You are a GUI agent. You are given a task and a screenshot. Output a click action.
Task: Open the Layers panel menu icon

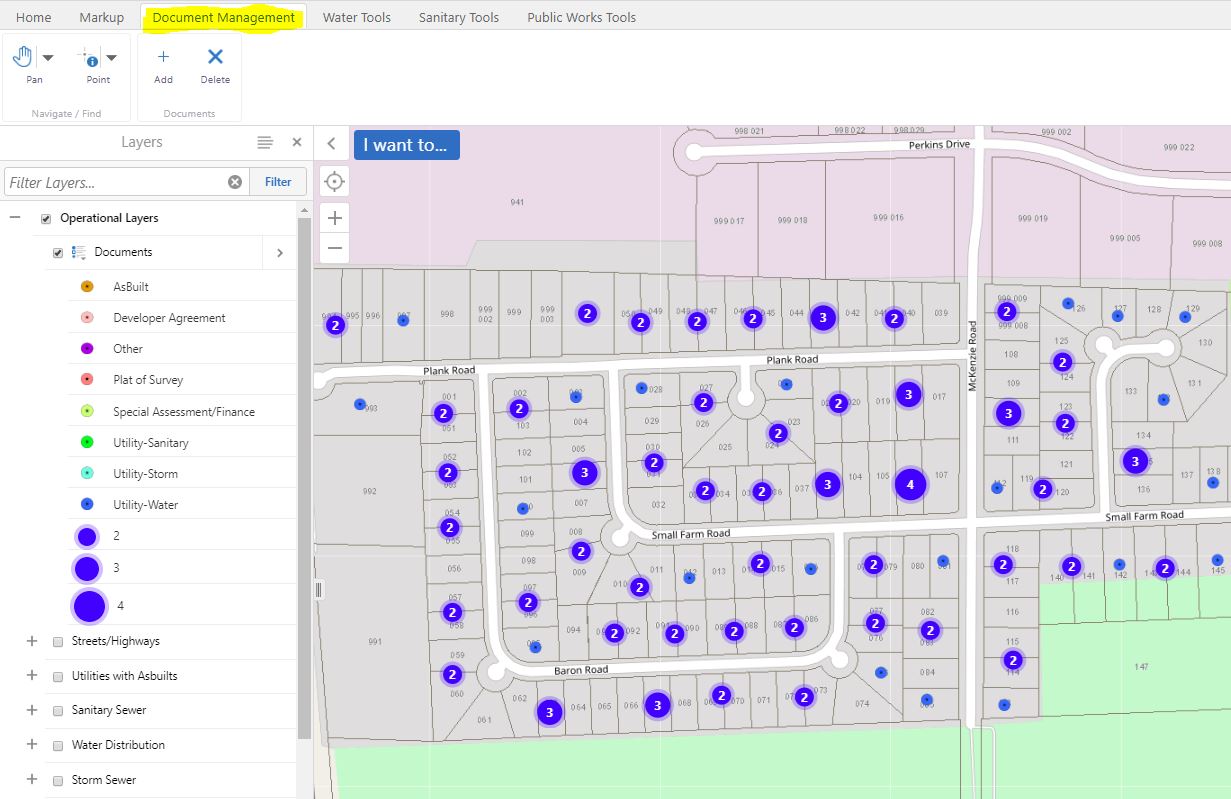pyautogui.click(x=265, y=143)
